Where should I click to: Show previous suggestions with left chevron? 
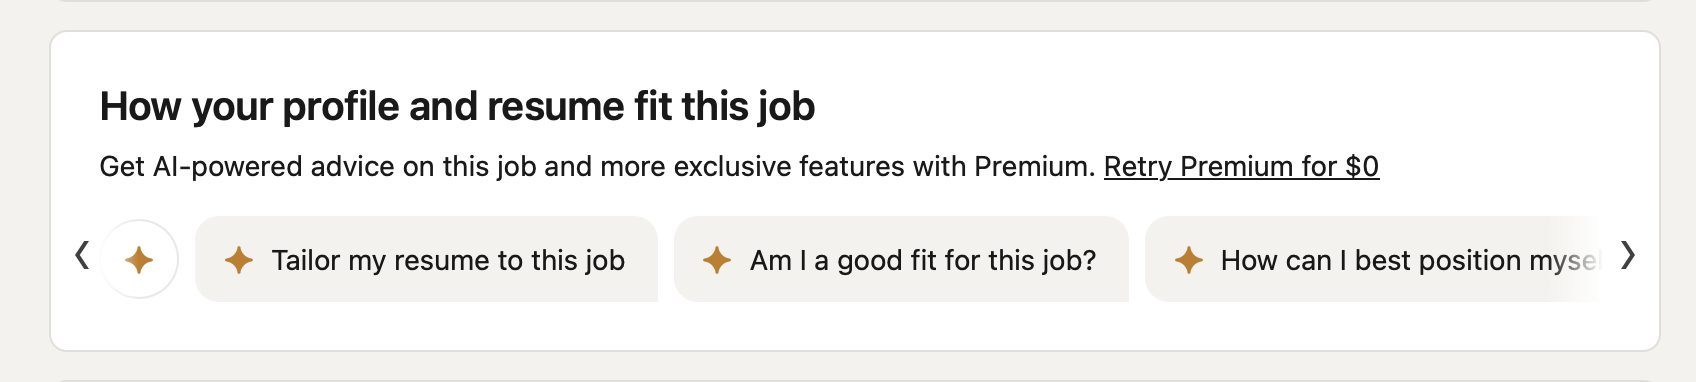pyautogui.click(x=82, y=256)
